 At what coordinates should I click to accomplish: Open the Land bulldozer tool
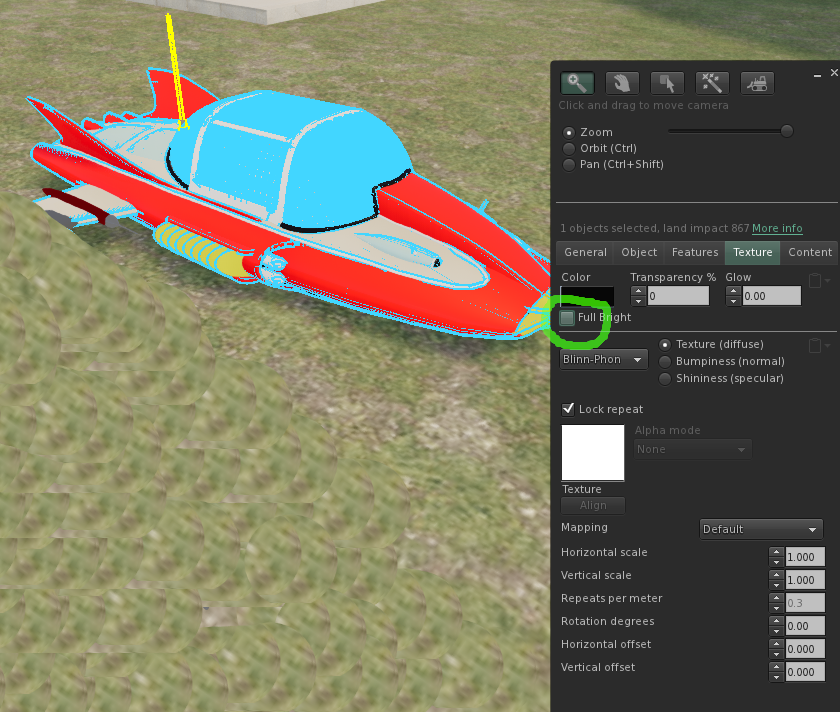pos(756,83)
